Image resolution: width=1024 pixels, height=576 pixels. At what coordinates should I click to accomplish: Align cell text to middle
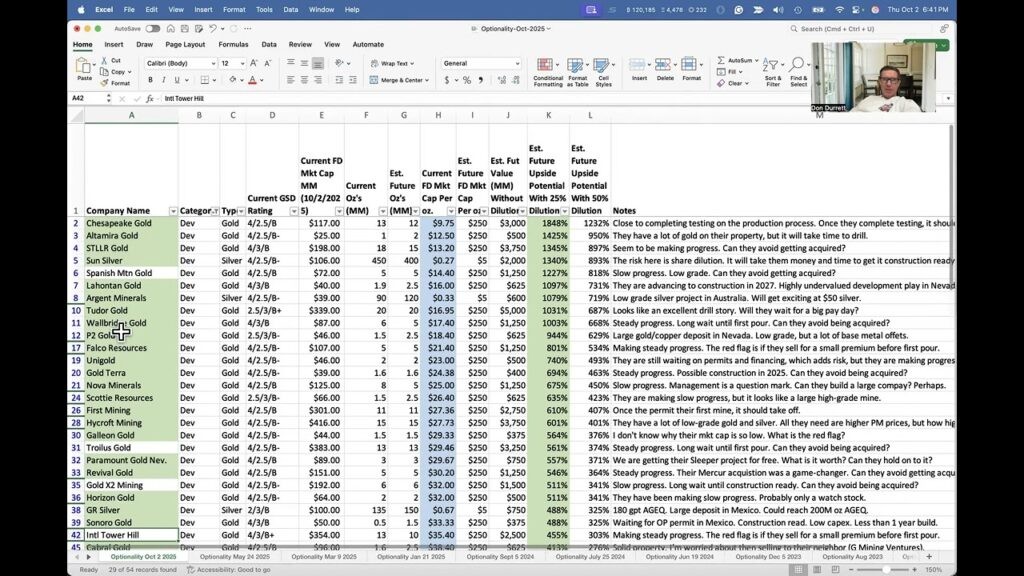click(304, 63)
